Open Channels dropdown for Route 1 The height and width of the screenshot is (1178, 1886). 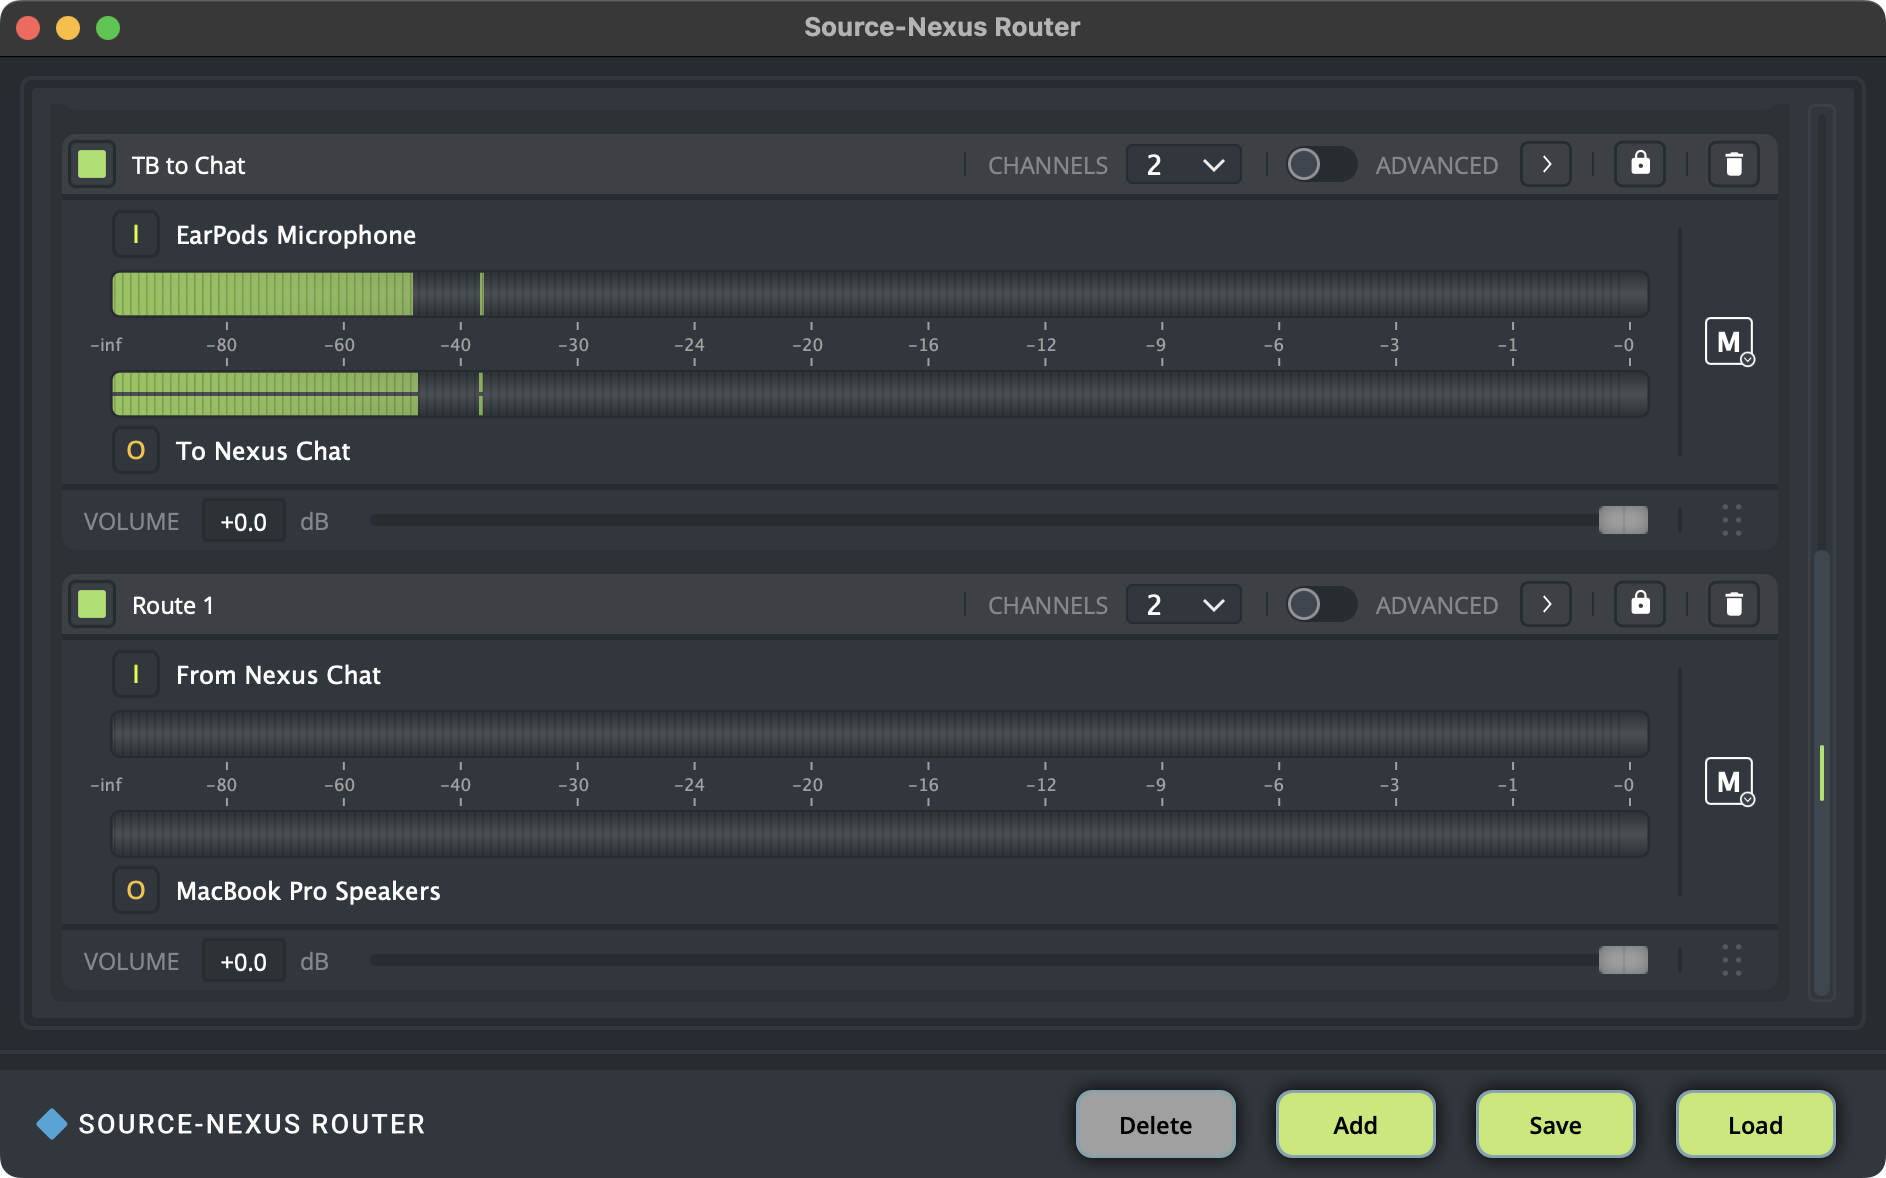1184,604
